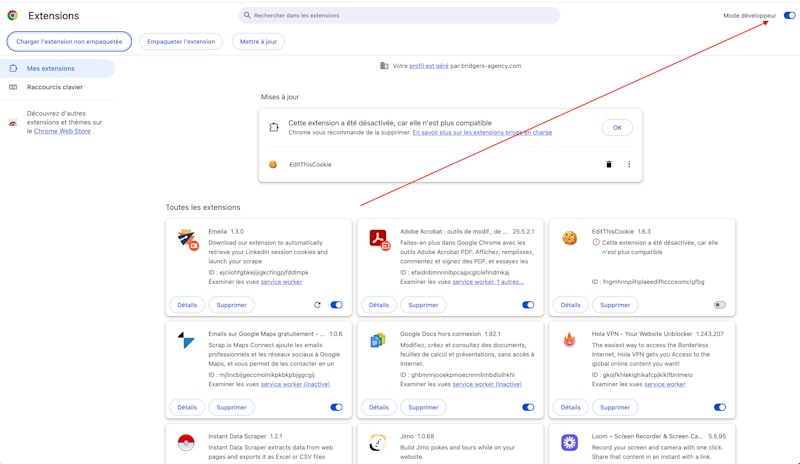Screen dimensions: 800x464
Task: Click Emelia ID text 'ejciiohfgbkejijigkcfingpjfddlmpk'
Action: [x=264, y=273]
